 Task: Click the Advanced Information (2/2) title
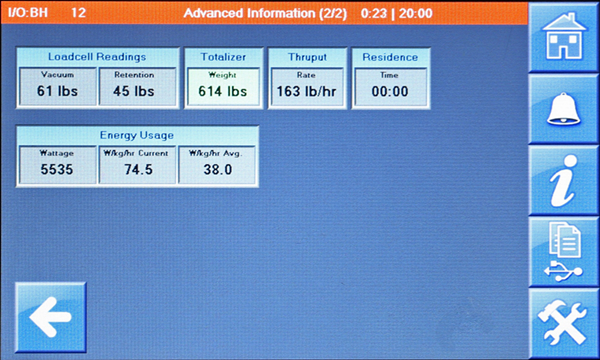(x=265, y=13)
